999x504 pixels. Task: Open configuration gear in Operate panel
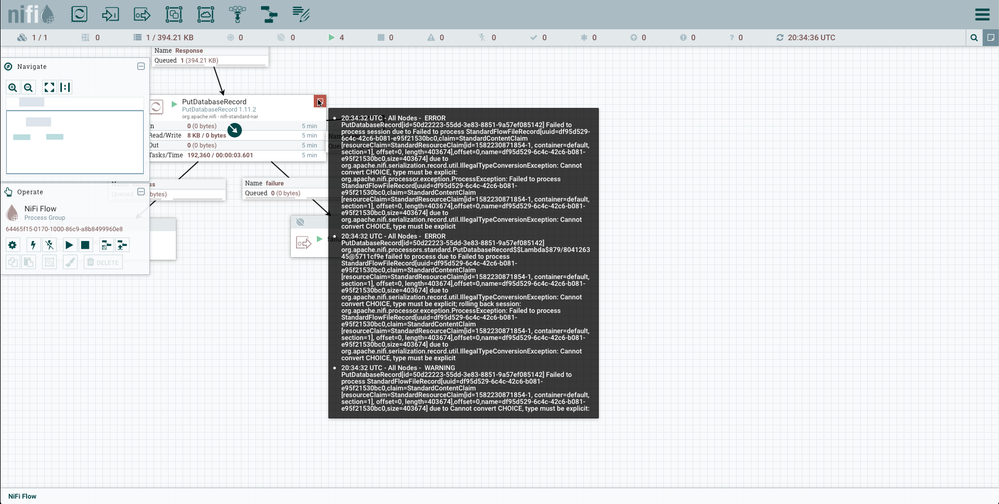pos(13,245)
